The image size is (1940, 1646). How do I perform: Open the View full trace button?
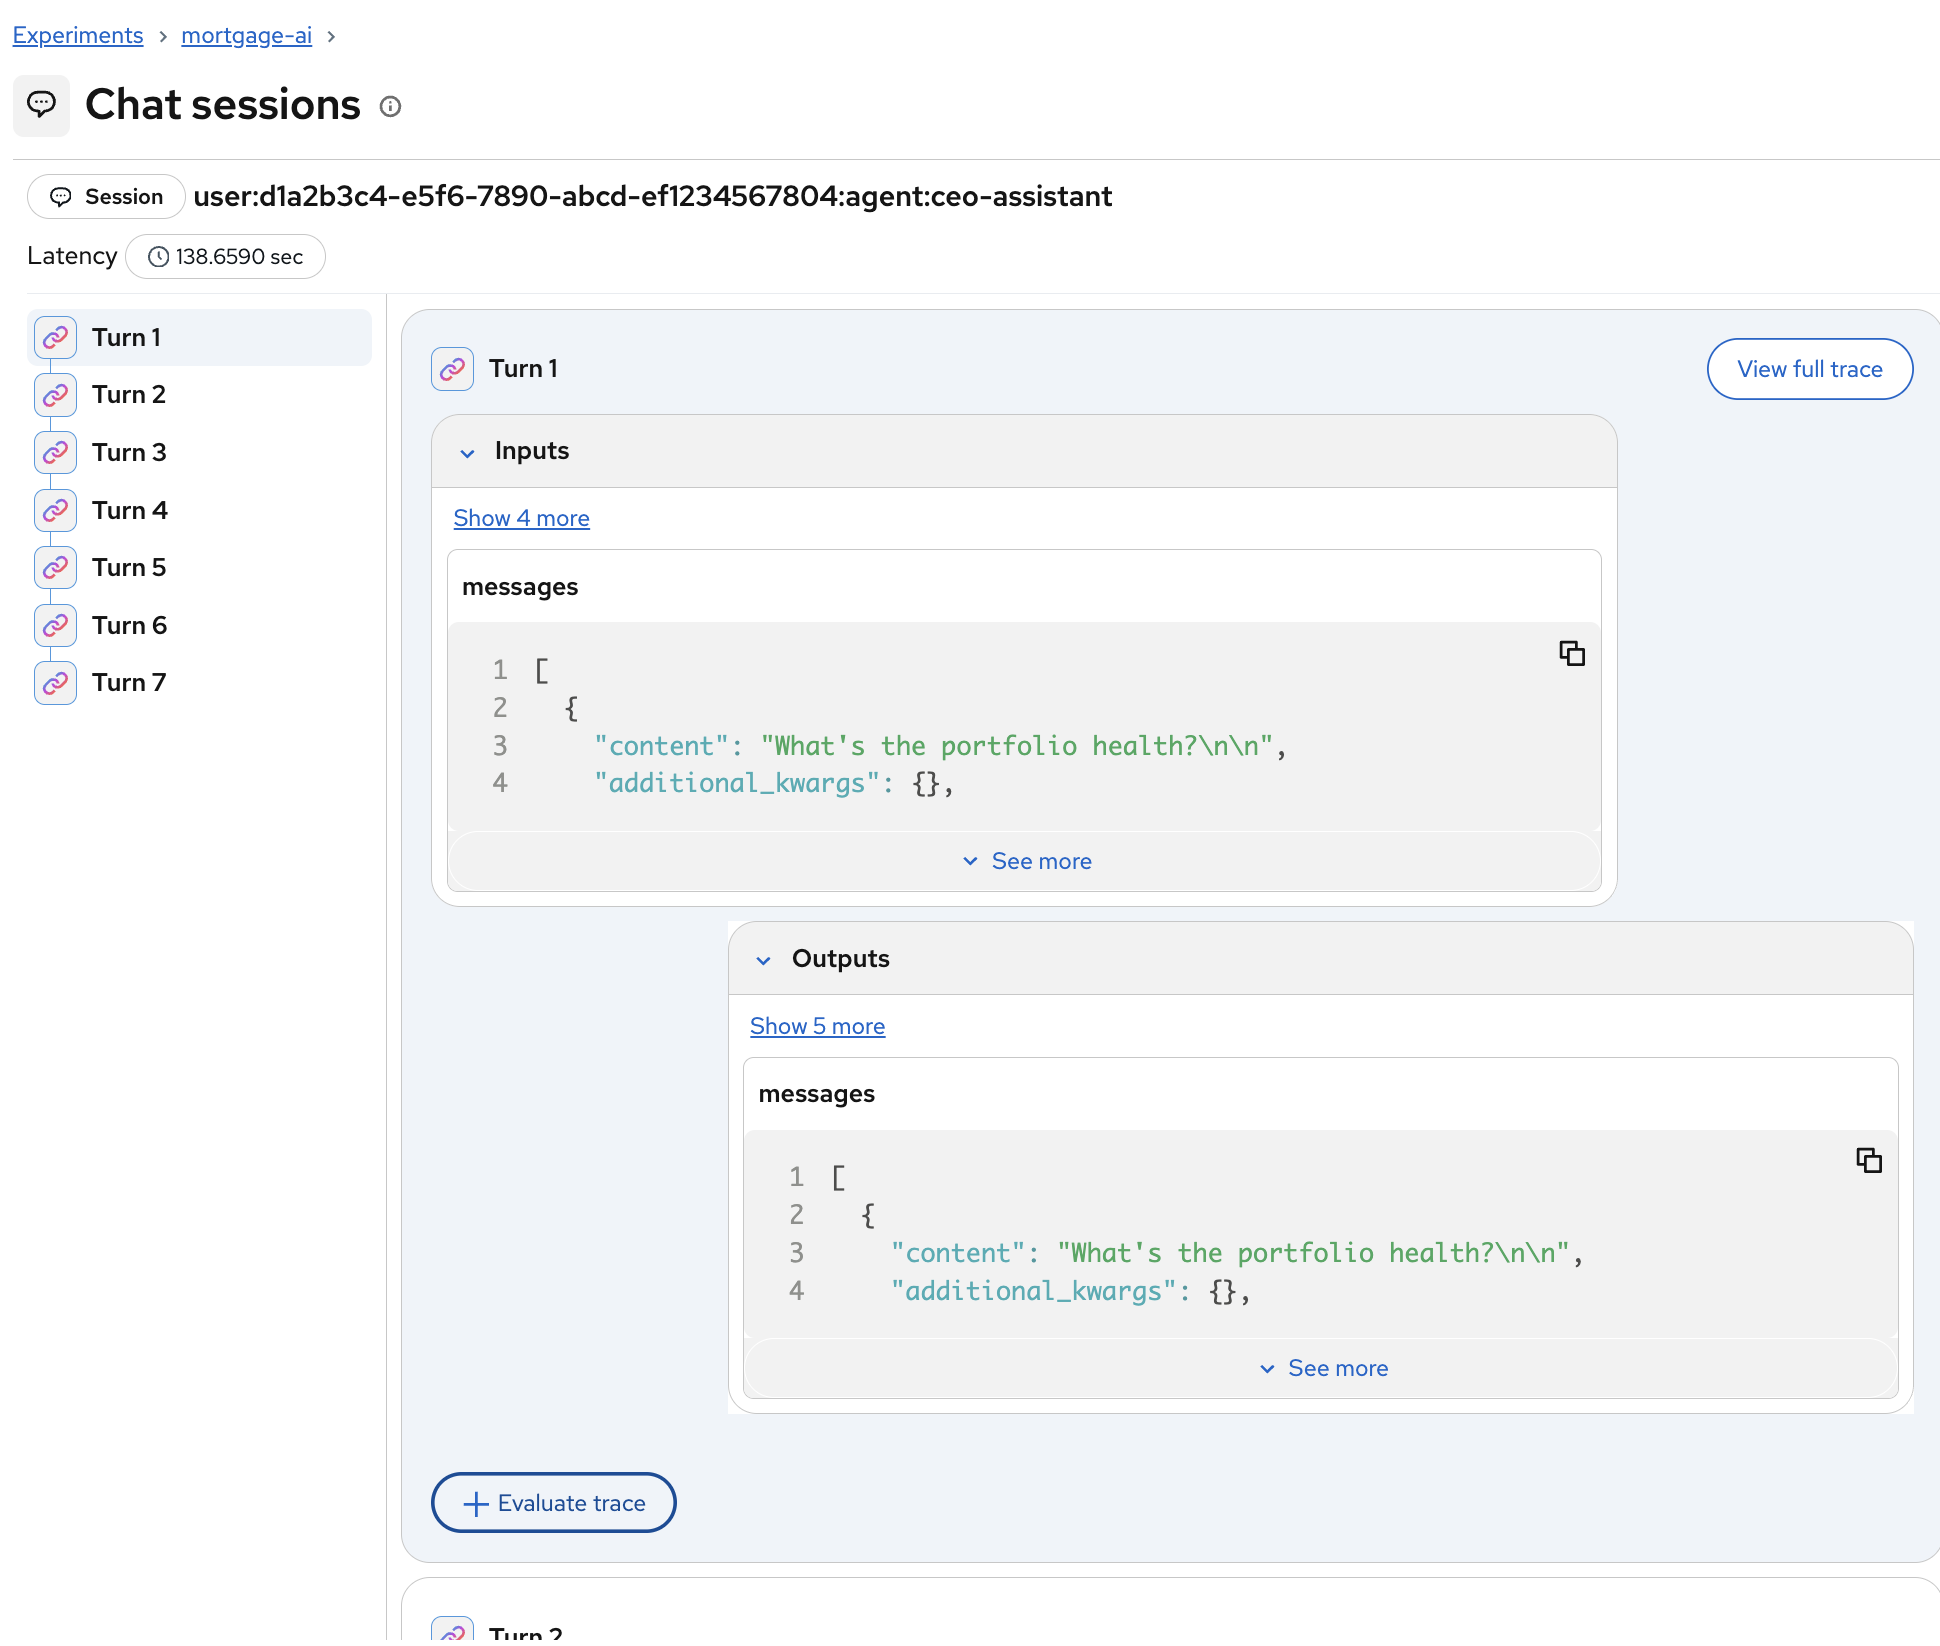[x=1809, y=369]
